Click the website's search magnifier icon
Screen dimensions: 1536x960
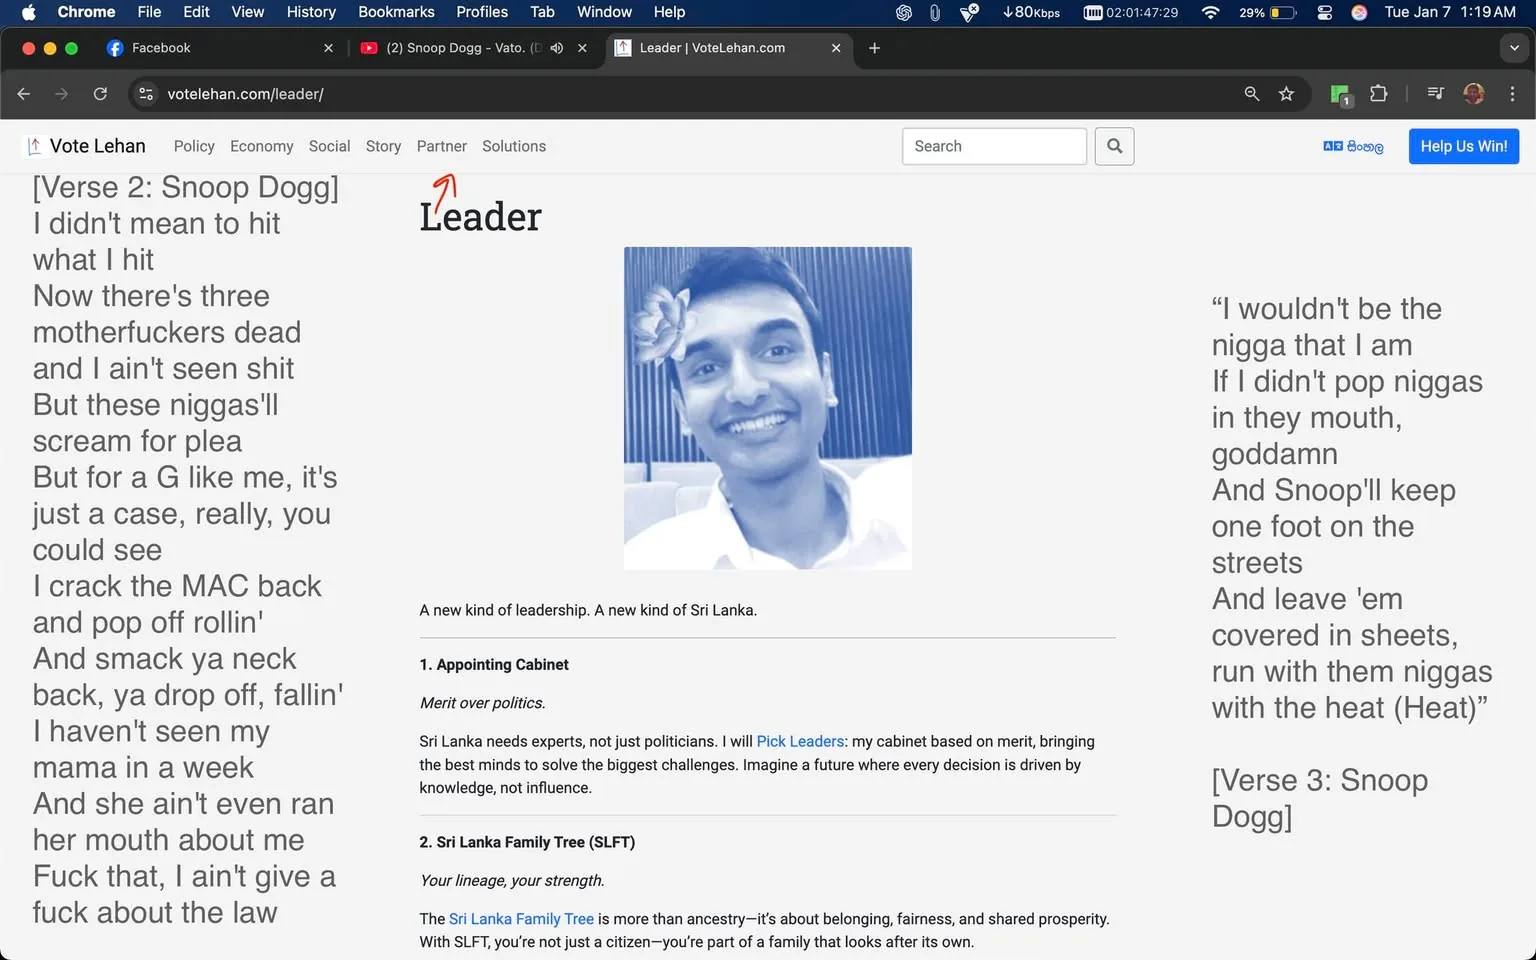tap(1114, 146)
